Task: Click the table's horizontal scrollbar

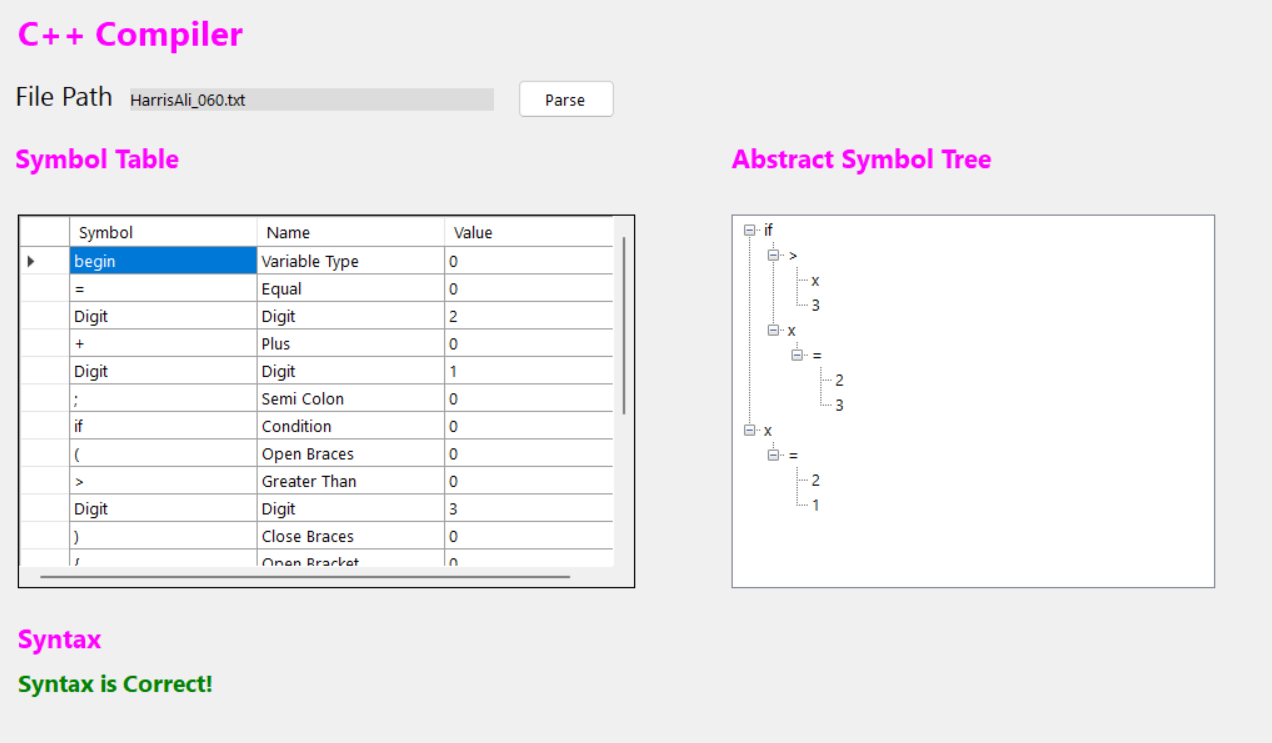Action: pyautogui.click(x=305, y=577)
